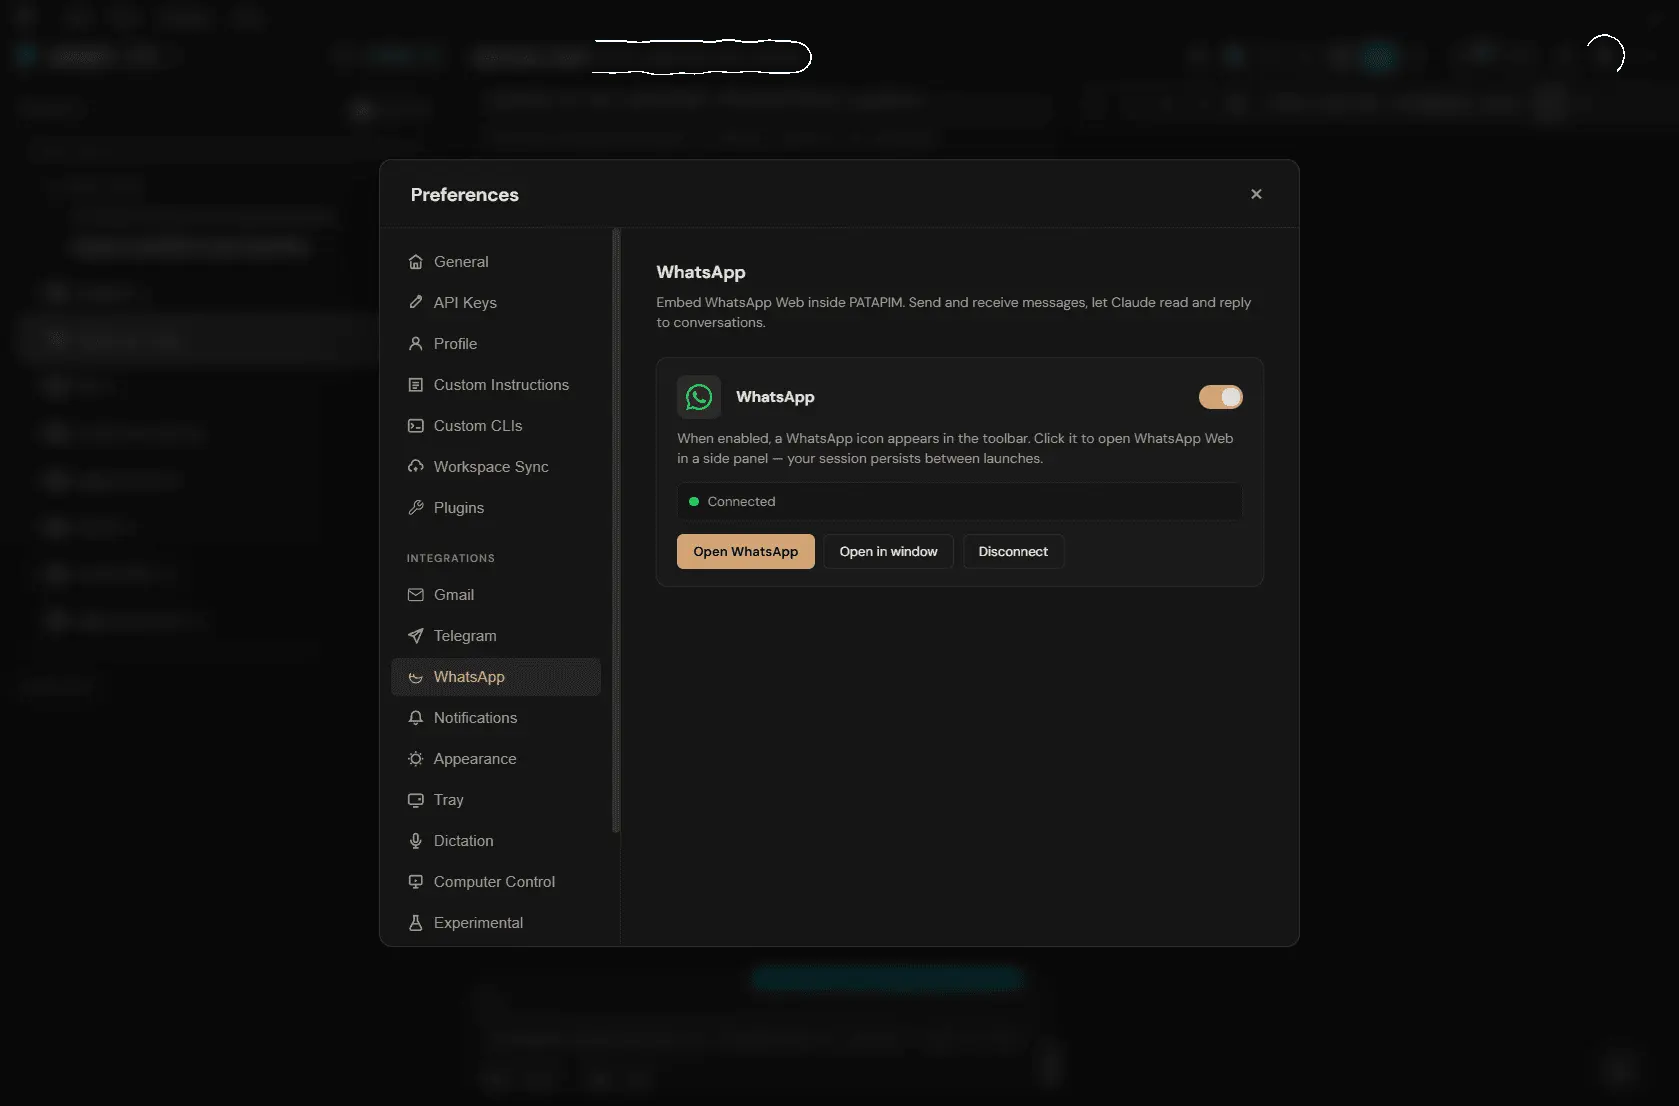
Task: Open Computer Control settings
Action: tap(496, 882)
